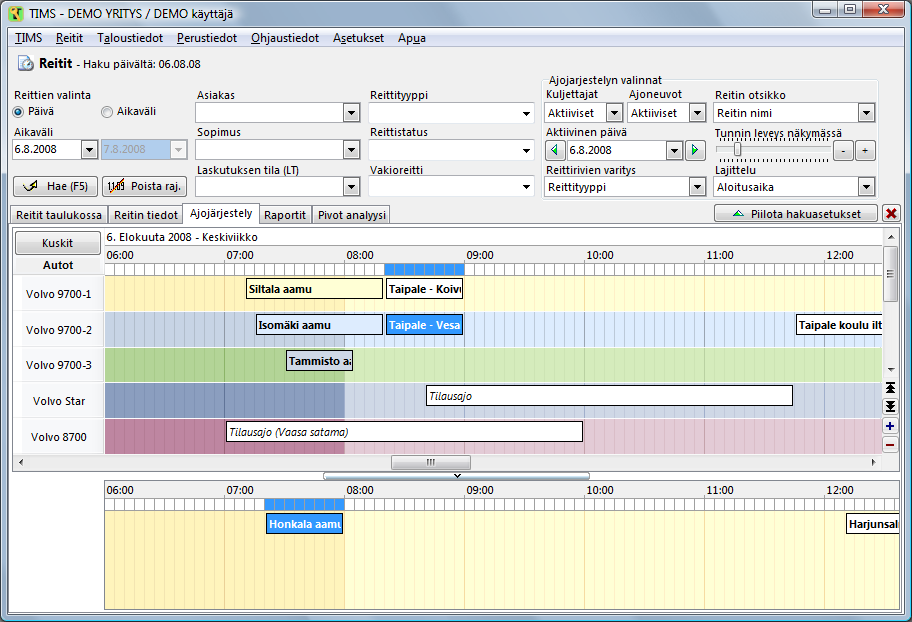912x622 pixels.
Task: Select the Honkala aamu block in lower timeline
Action: (305, 524)
